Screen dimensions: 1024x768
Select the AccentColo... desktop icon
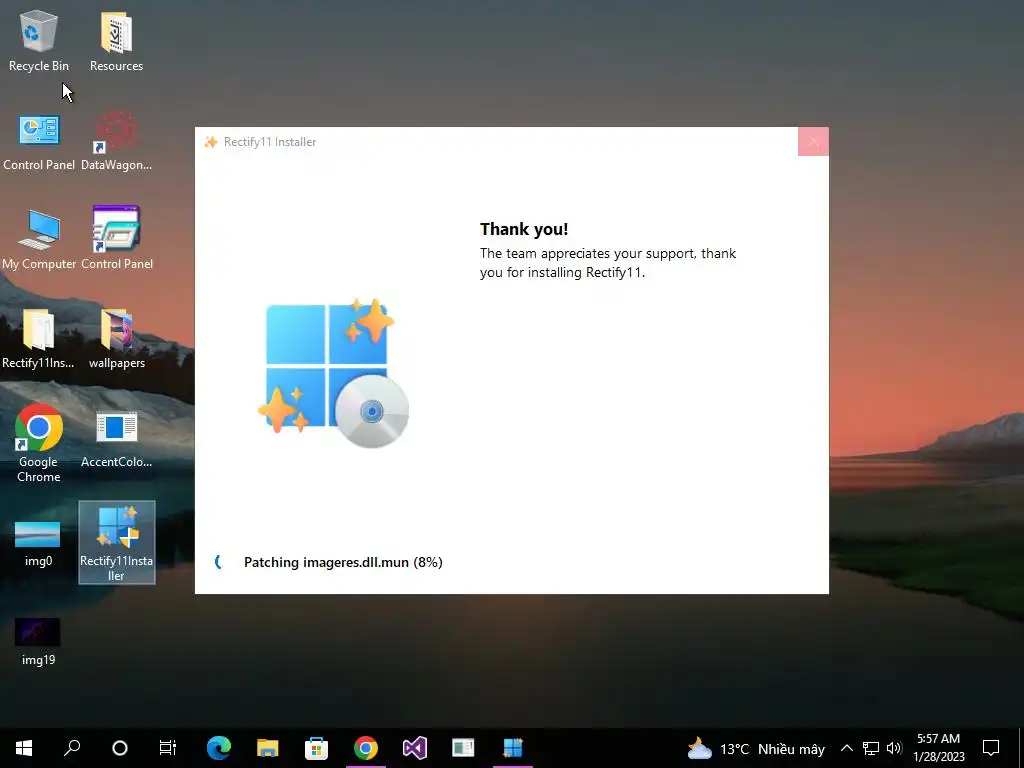point(116,439)
